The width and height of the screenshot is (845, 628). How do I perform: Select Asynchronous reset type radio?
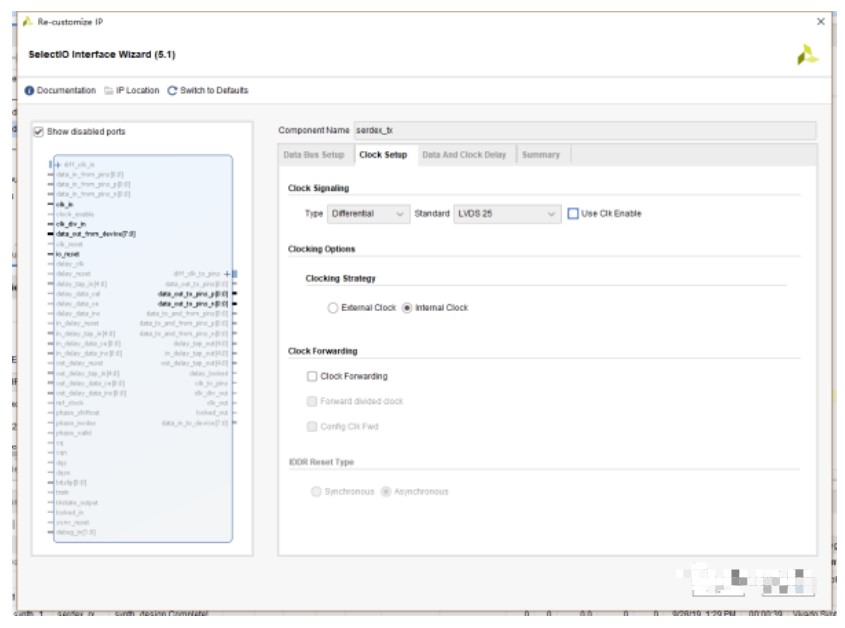click(386, 492)
